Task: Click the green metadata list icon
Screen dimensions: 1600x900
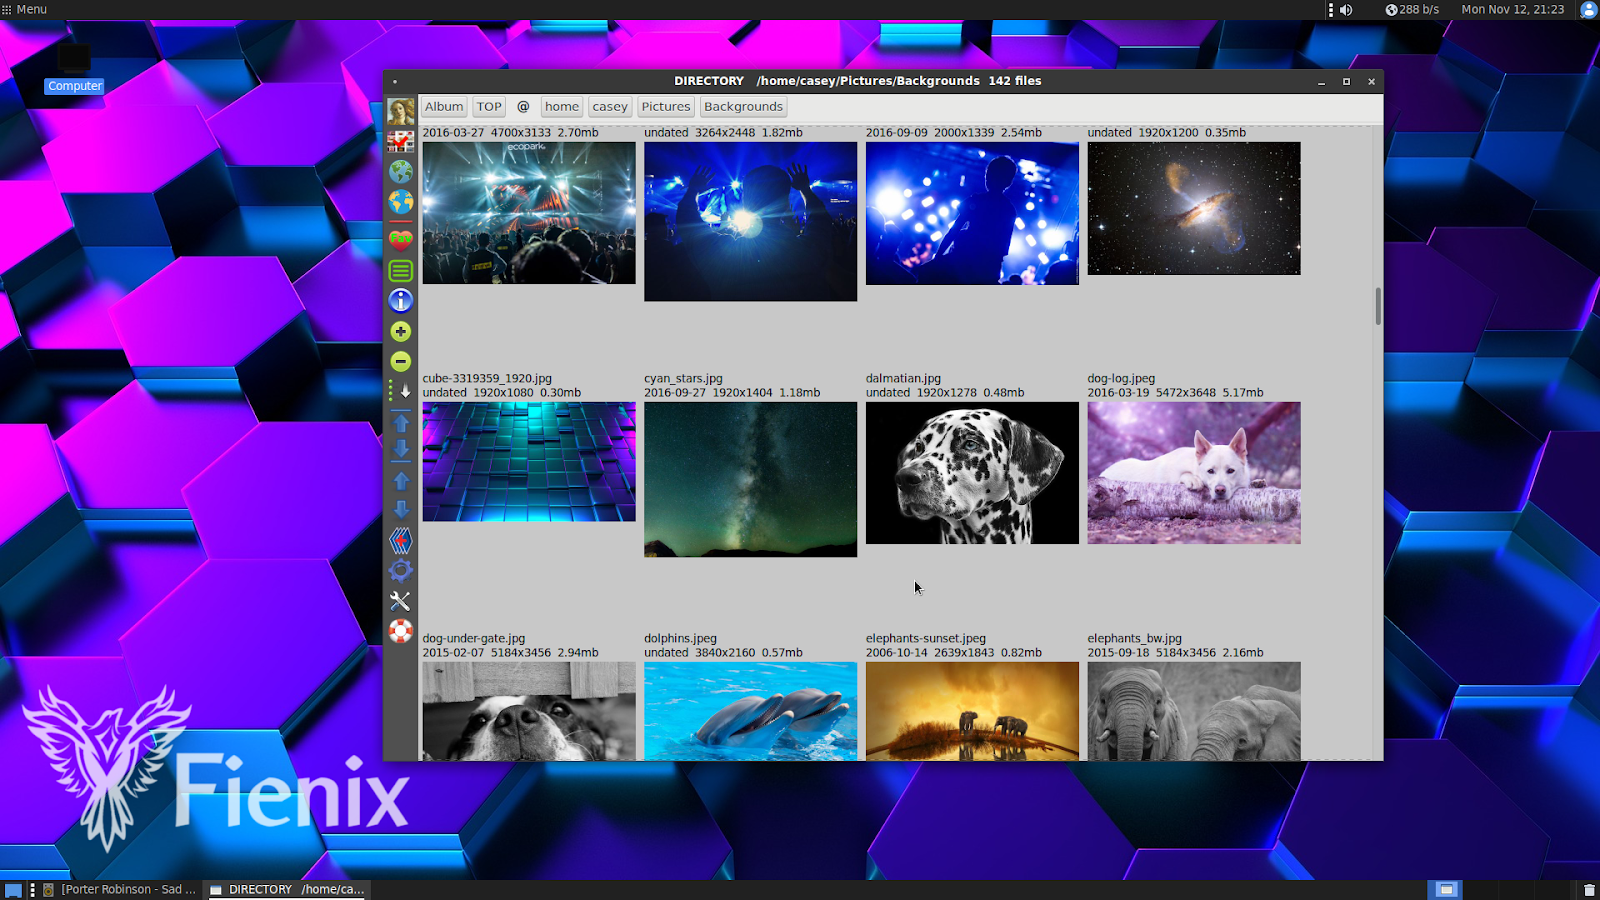Action: (400, 270)
